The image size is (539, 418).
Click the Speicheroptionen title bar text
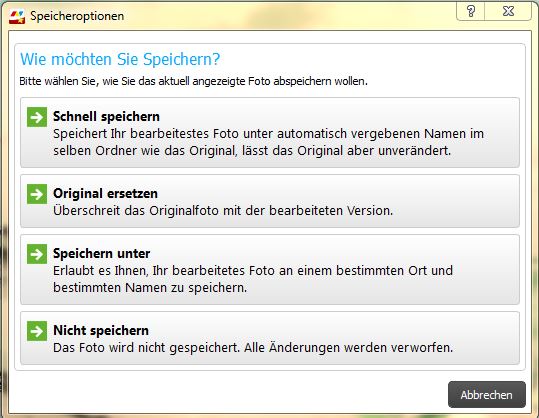tap(77, 16)
